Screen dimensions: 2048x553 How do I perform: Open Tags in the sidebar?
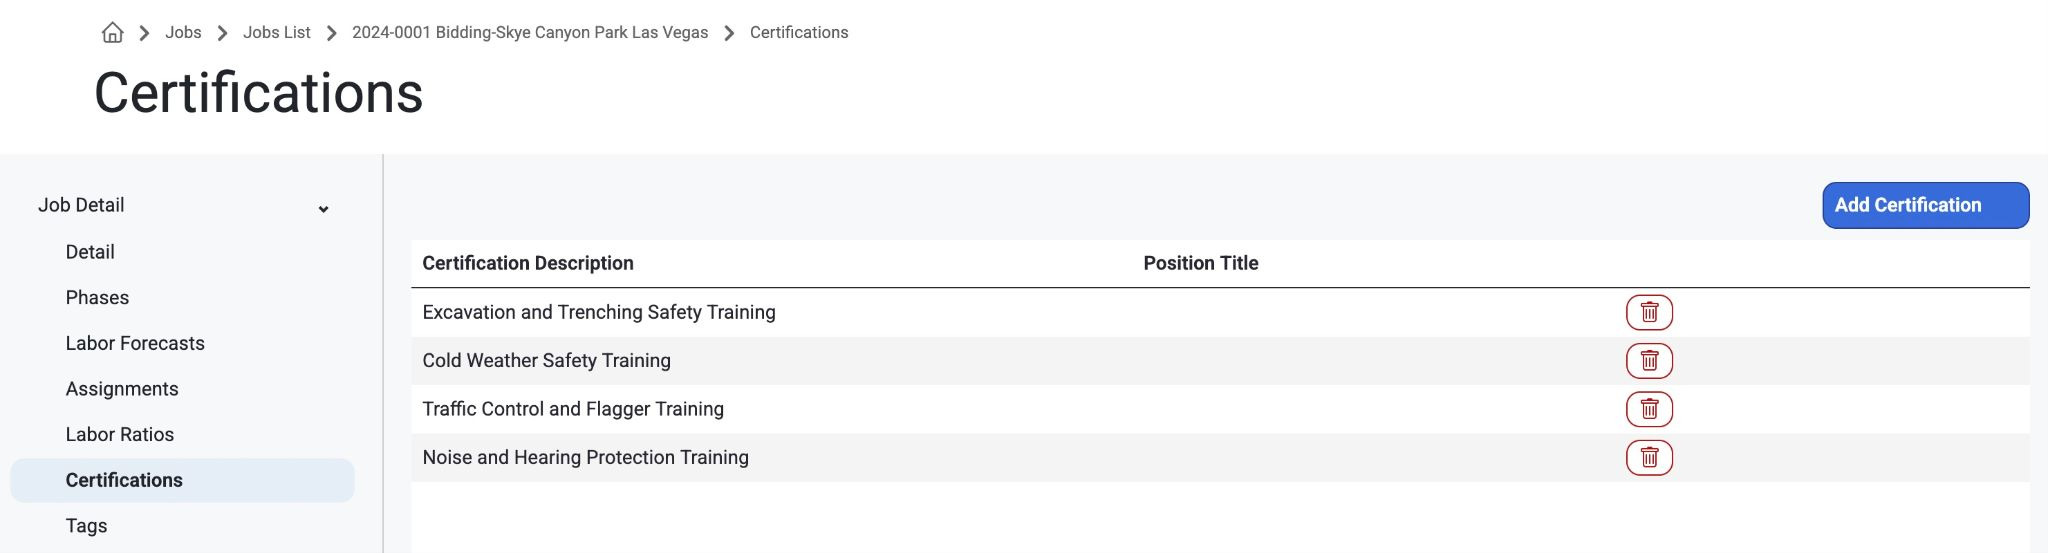pos(86,526)
